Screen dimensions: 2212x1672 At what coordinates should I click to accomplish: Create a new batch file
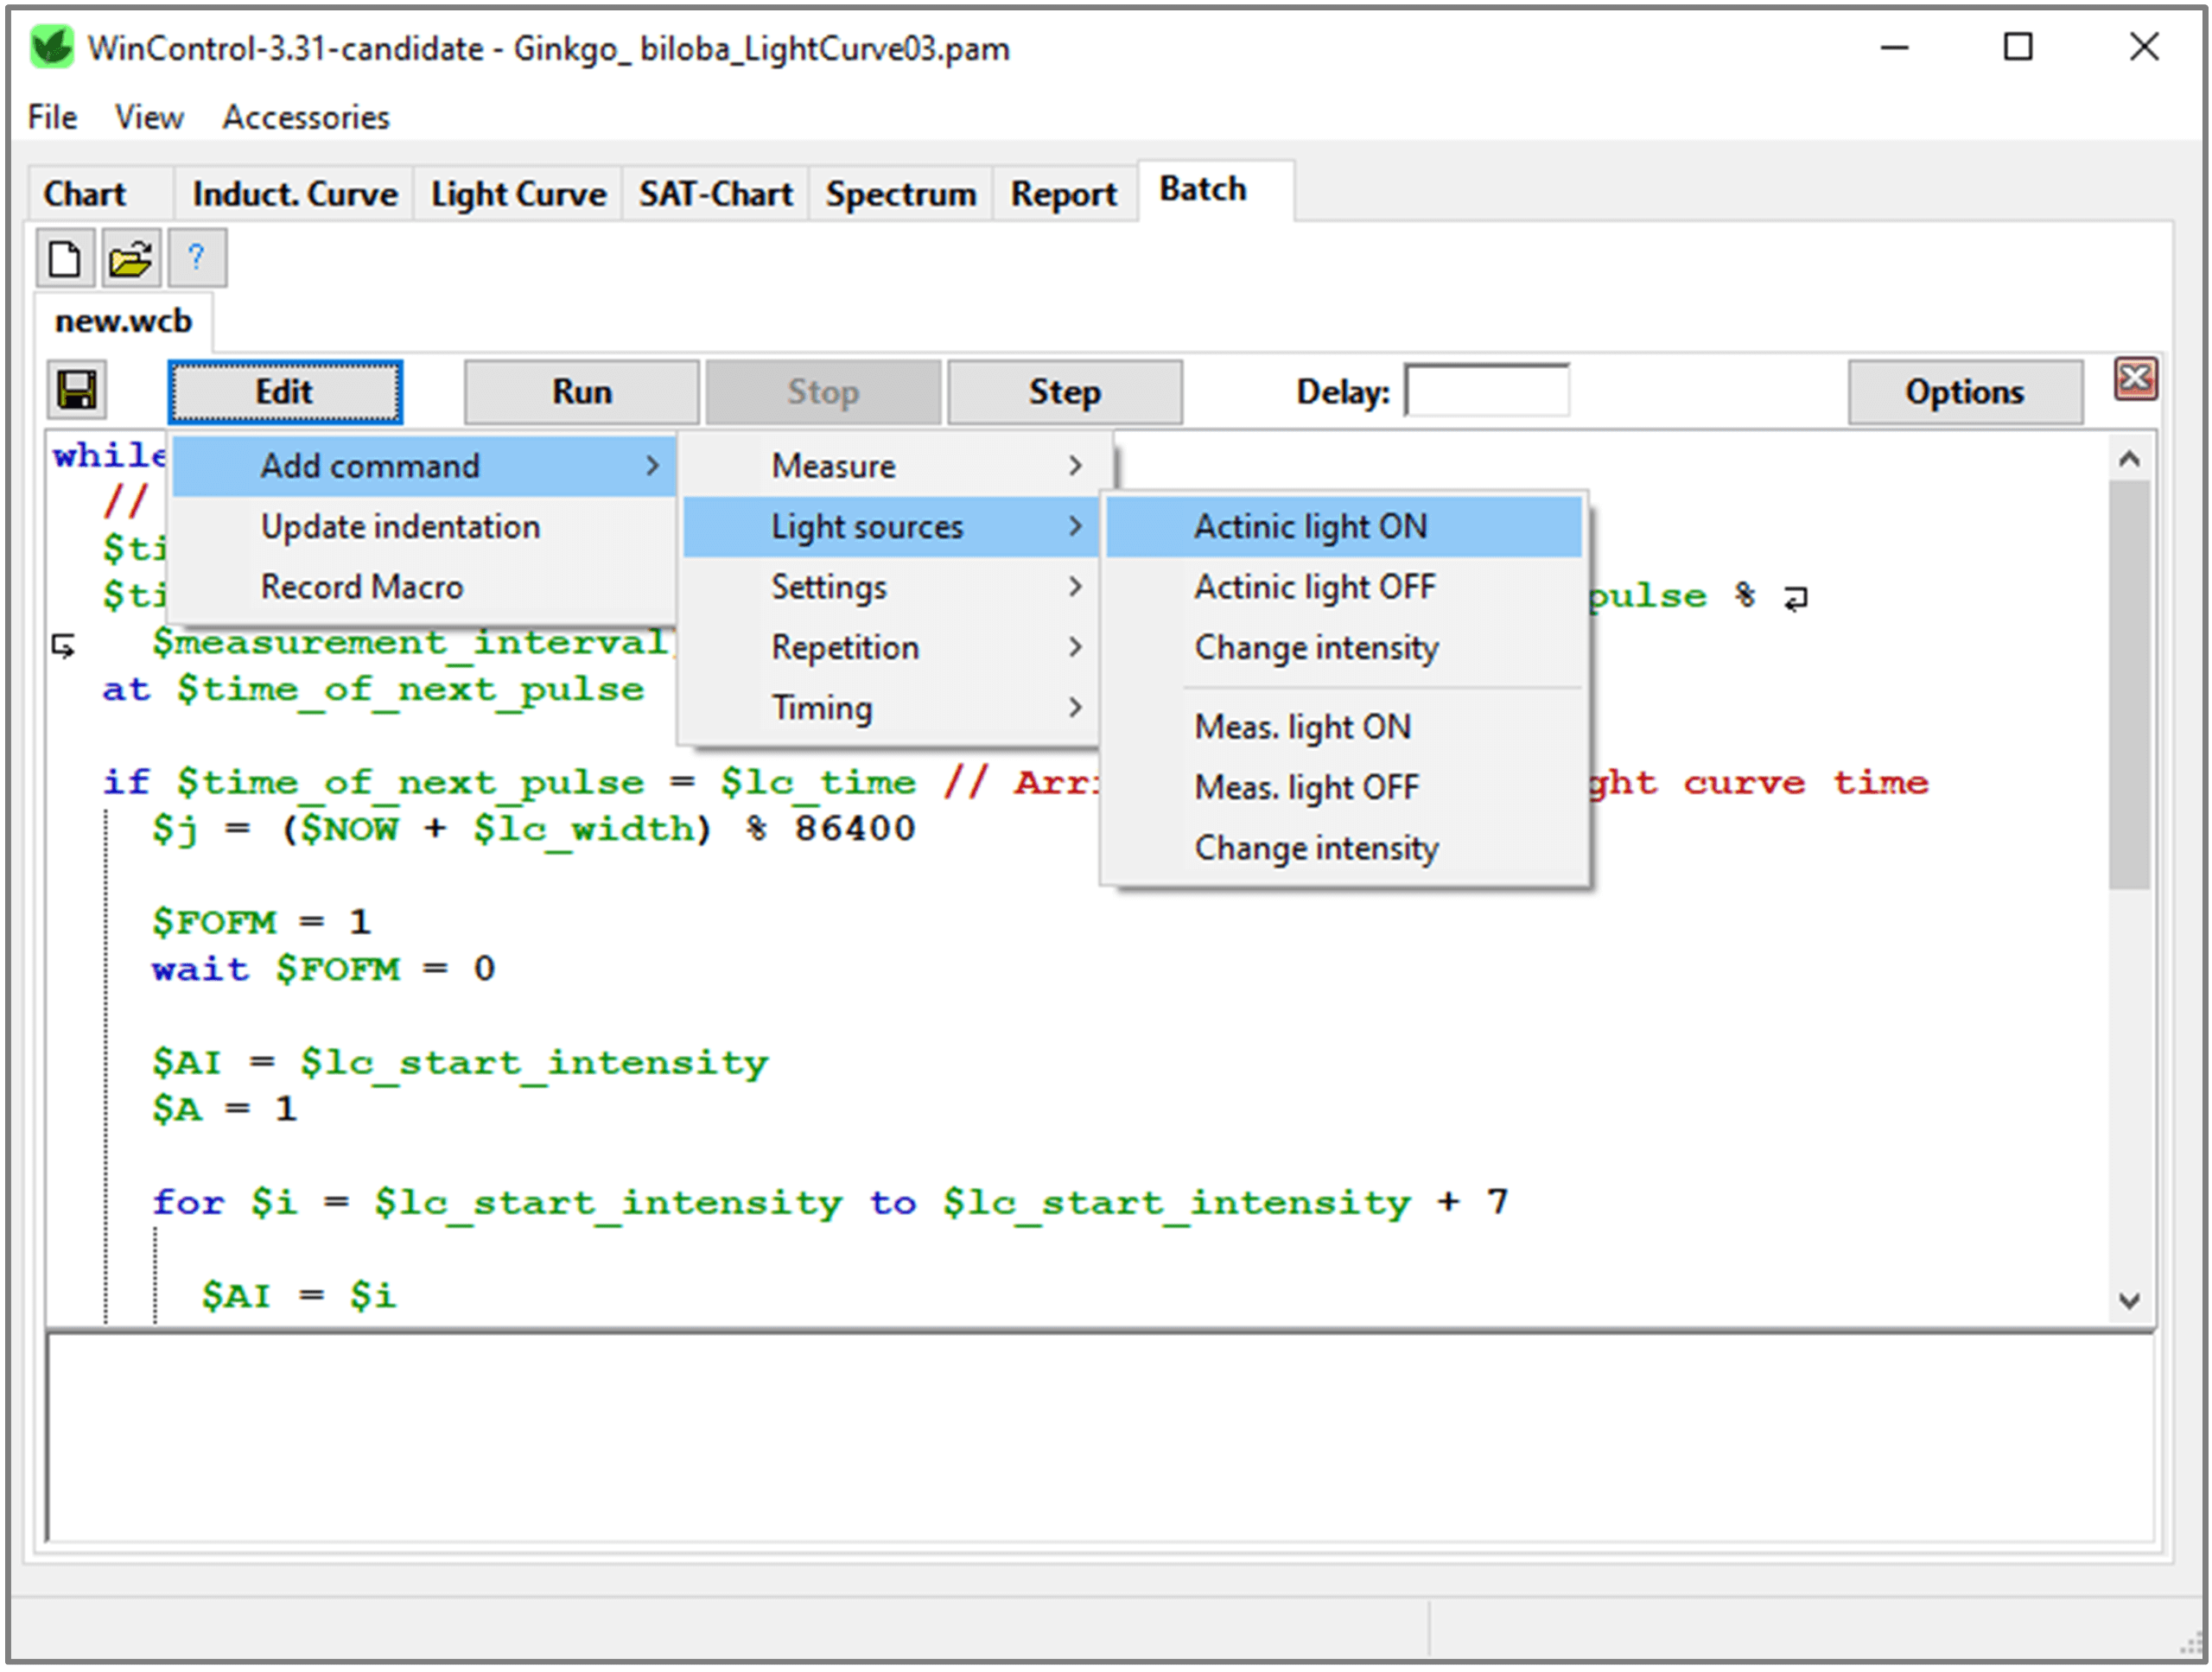pyautogui.click(x=64, y=258)
